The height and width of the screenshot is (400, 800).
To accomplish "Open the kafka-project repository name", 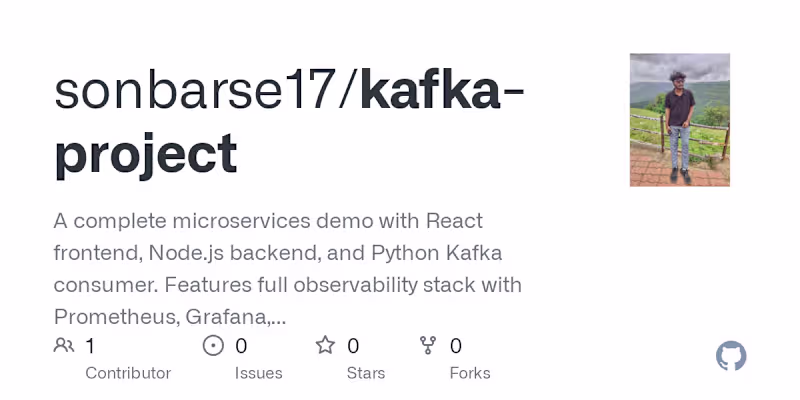I will [290, 120].
